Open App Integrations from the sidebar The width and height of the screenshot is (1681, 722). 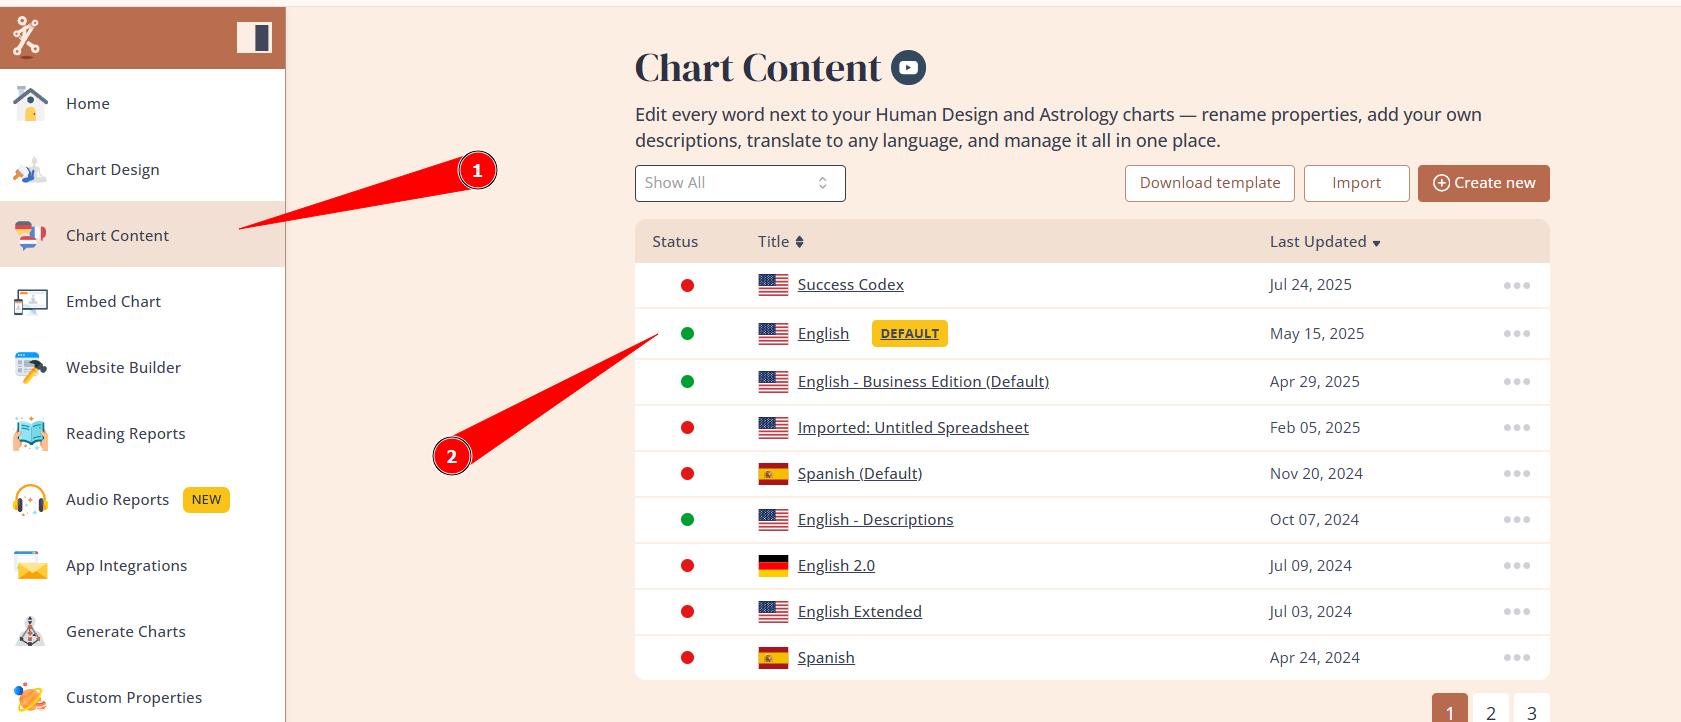tap(126, 566)
